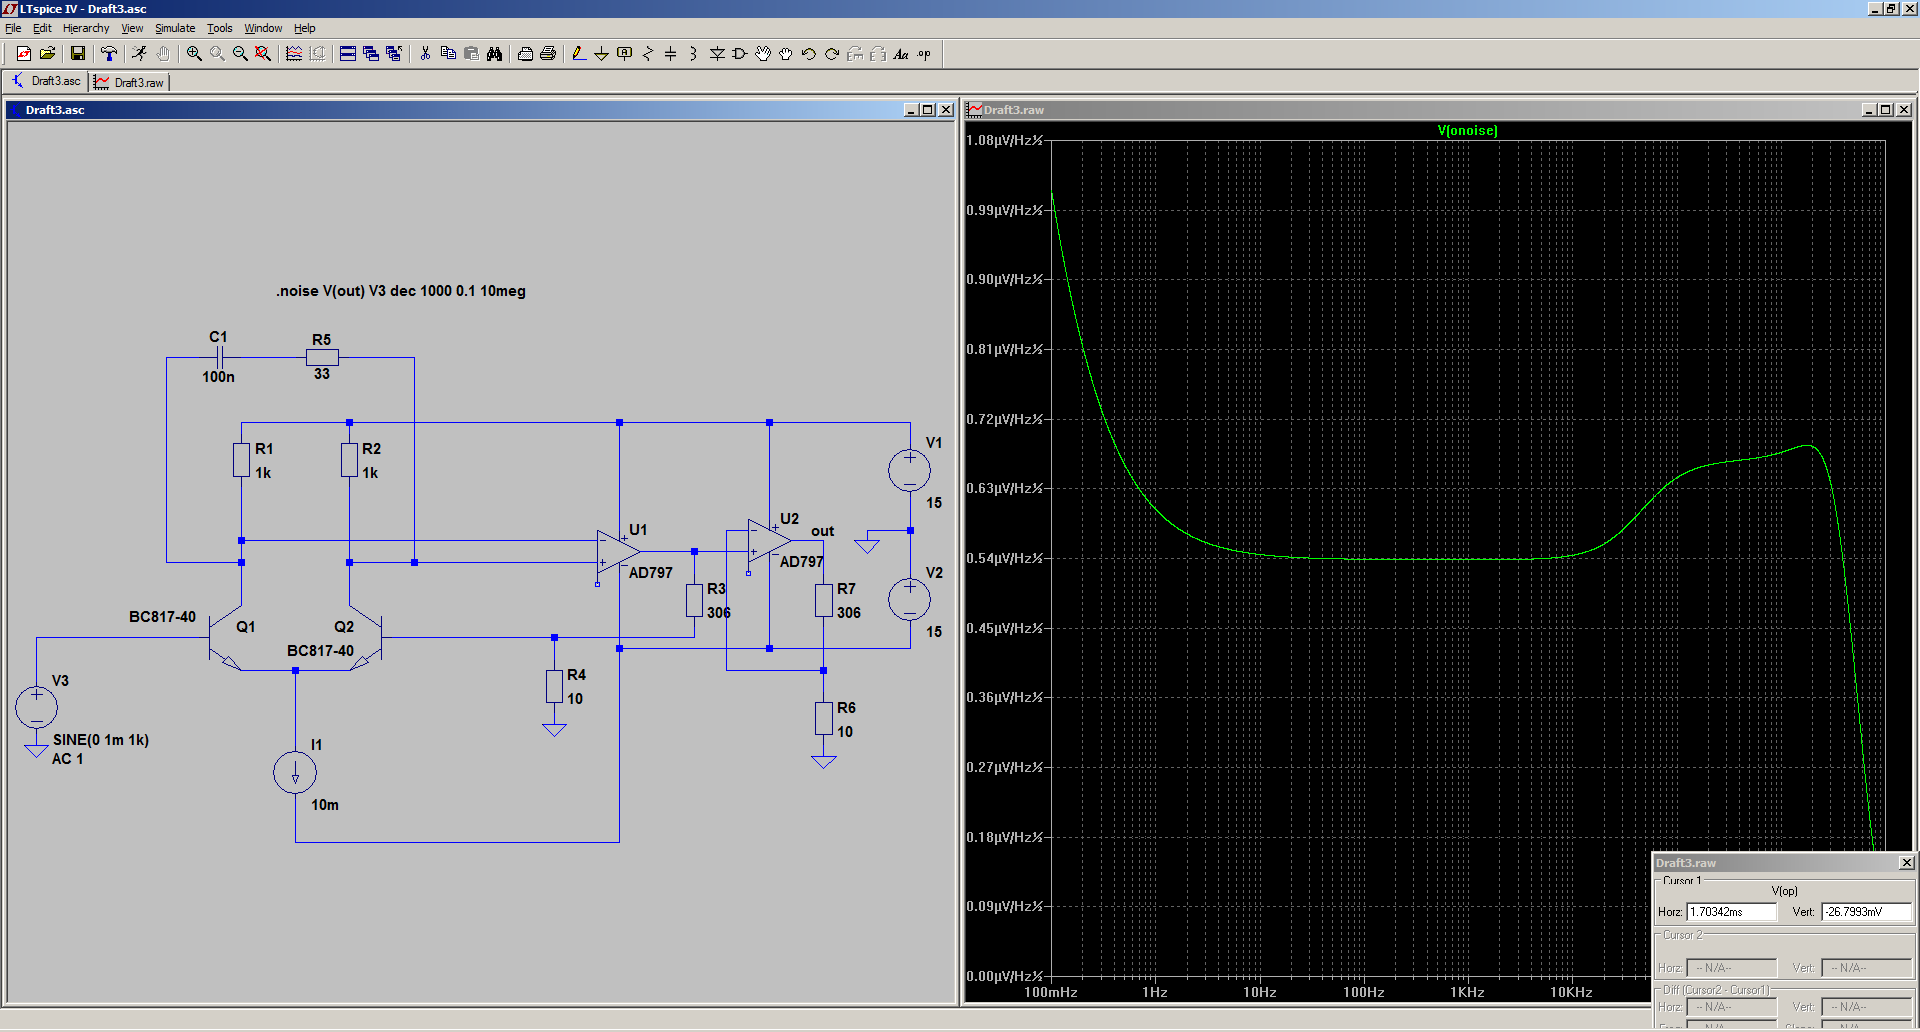Open the control panel hammer icon
This screenshot has width=1920, height=1032.
pyautogui.click(x=109, y=54)
